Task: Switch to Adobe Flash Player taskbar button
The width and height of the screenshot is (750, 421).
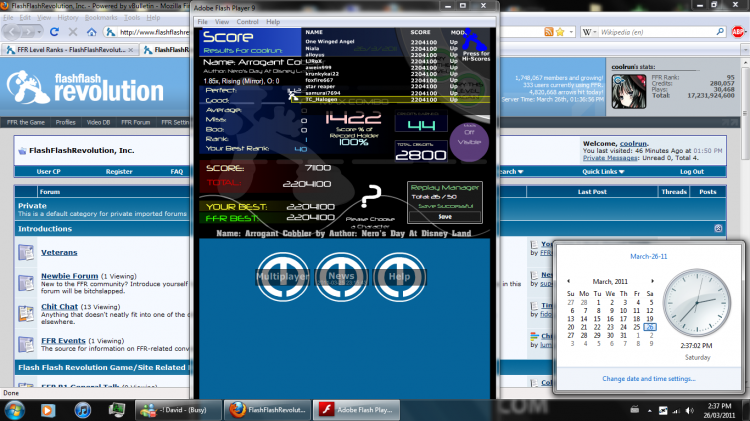Action: 356,410
